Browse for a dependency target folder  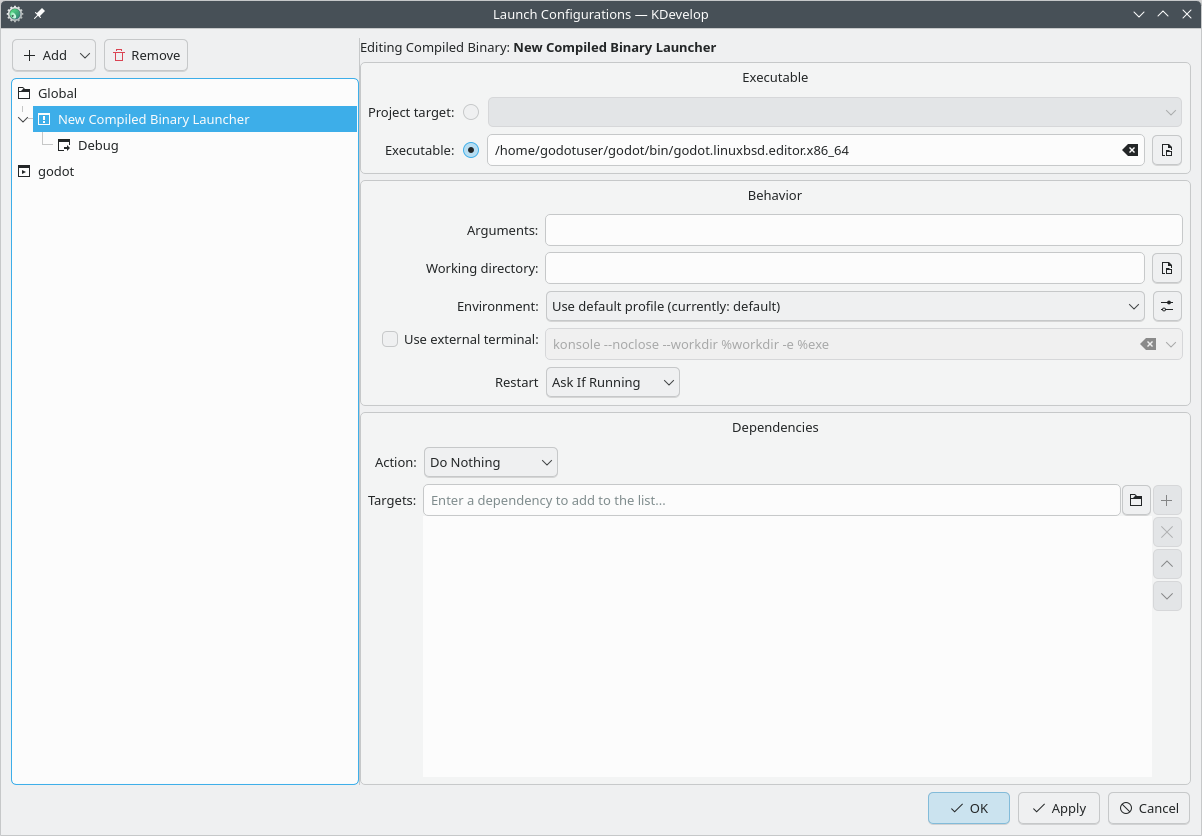1136,500
